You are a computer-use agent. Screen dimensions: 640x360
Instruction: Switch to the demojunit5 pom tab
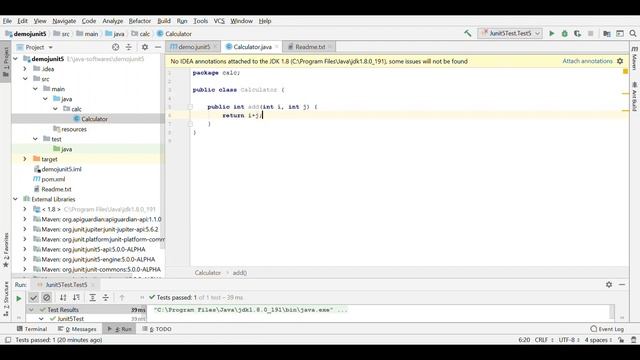[193, 47]
